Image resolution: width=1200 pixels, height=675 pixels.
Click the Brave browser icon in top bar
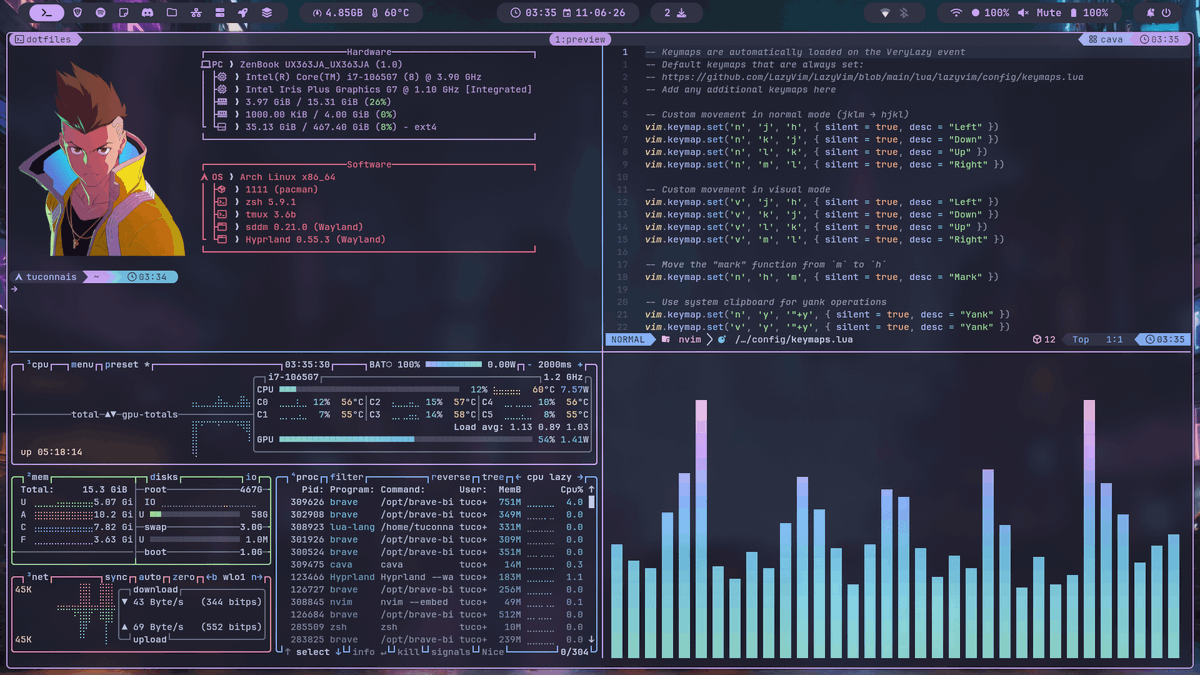click(78, 13)
